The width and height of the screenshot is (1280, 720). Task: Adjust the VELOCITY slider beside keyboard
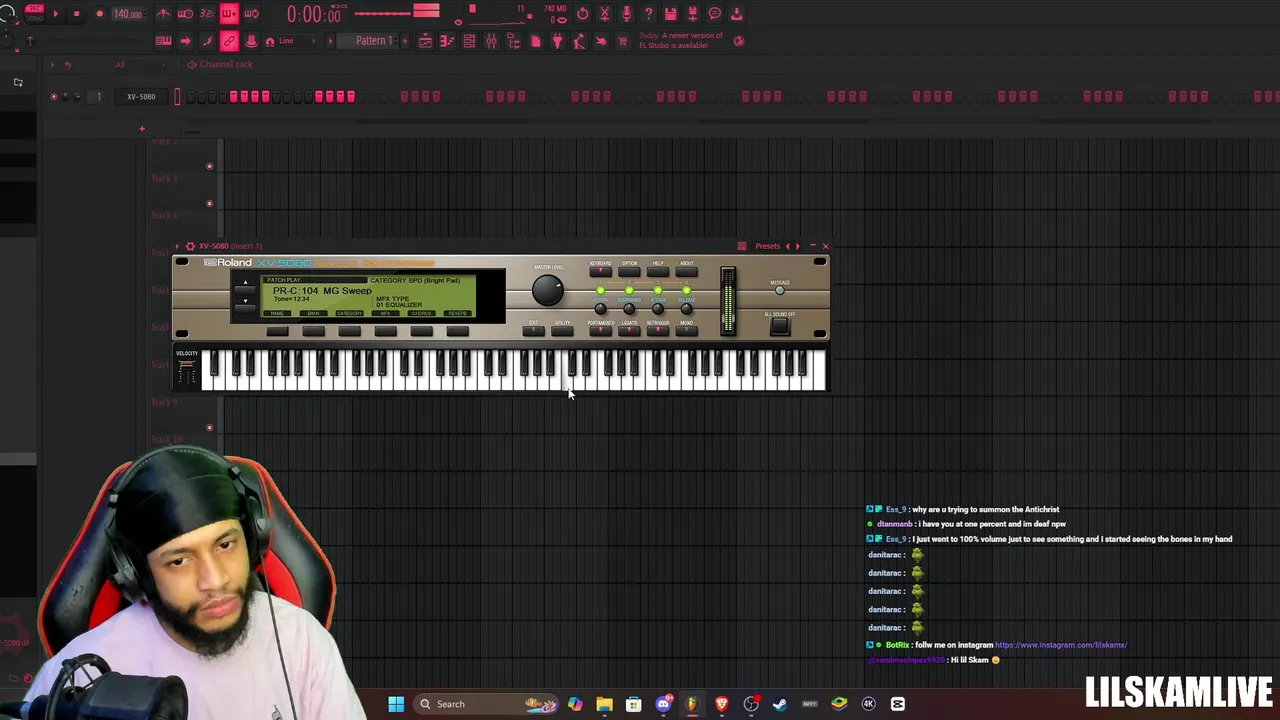coord(186,372)
